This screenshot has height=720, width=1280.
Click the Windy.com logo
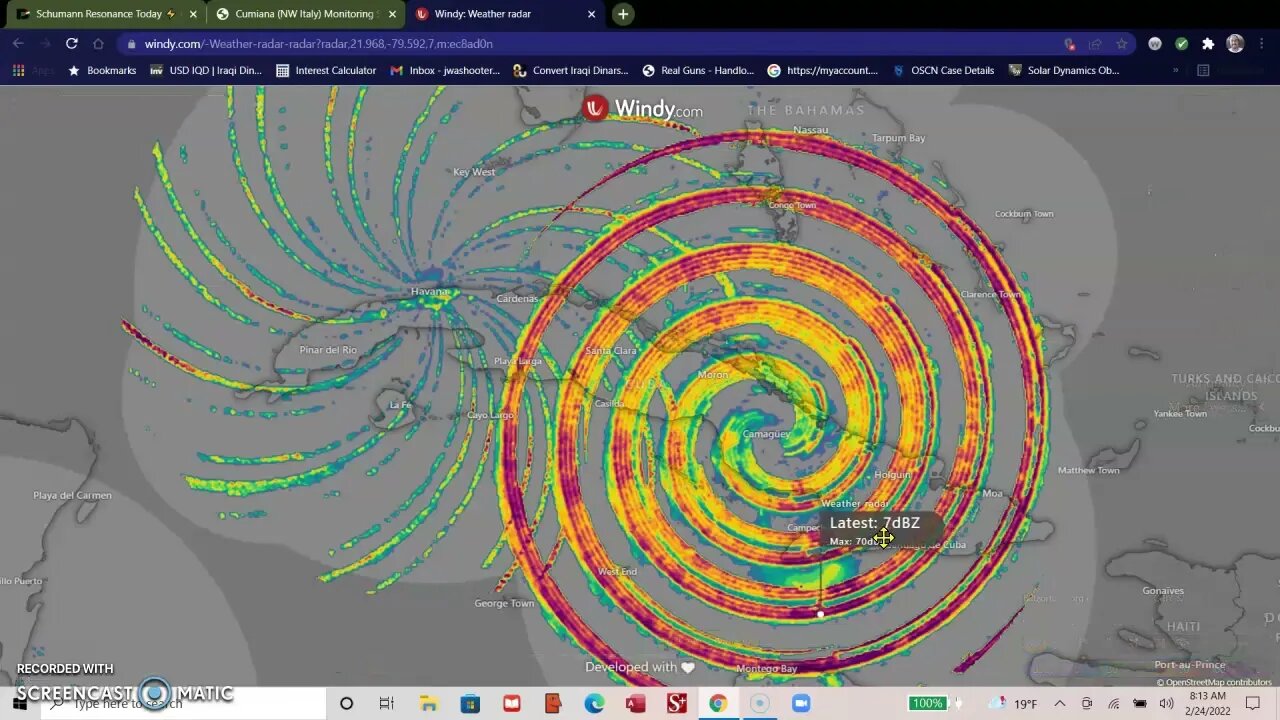[643, 108]
